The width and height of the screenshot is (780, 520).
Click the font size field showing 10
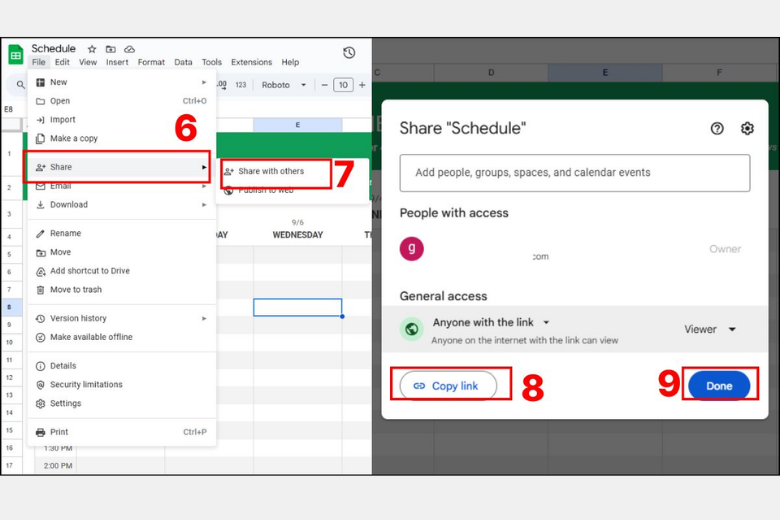343,85
